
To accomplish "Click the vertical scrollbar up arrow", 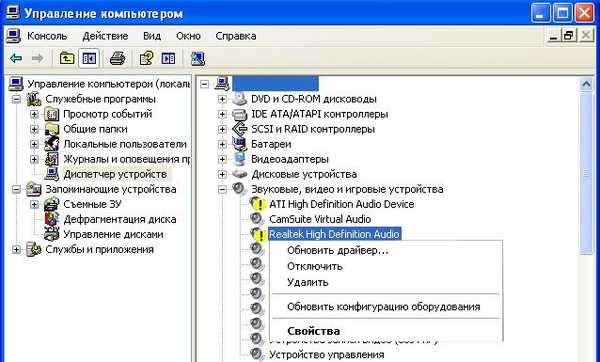I will (586, 84).
